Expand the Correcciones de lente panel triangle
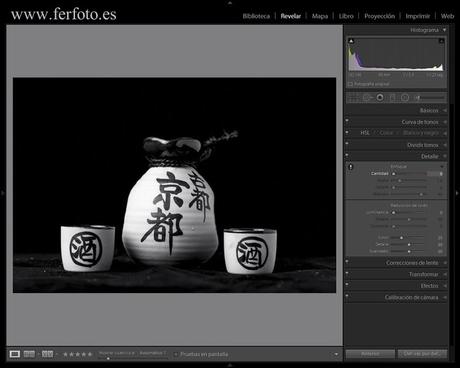Image resolution: width=460 pixels, height=368 pixels. 444,263
